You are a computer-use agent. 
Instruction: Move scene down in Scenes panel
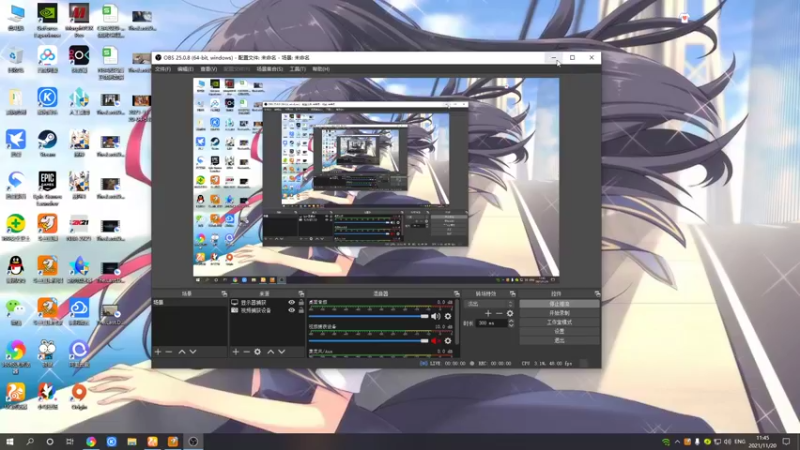coord(193,352)
